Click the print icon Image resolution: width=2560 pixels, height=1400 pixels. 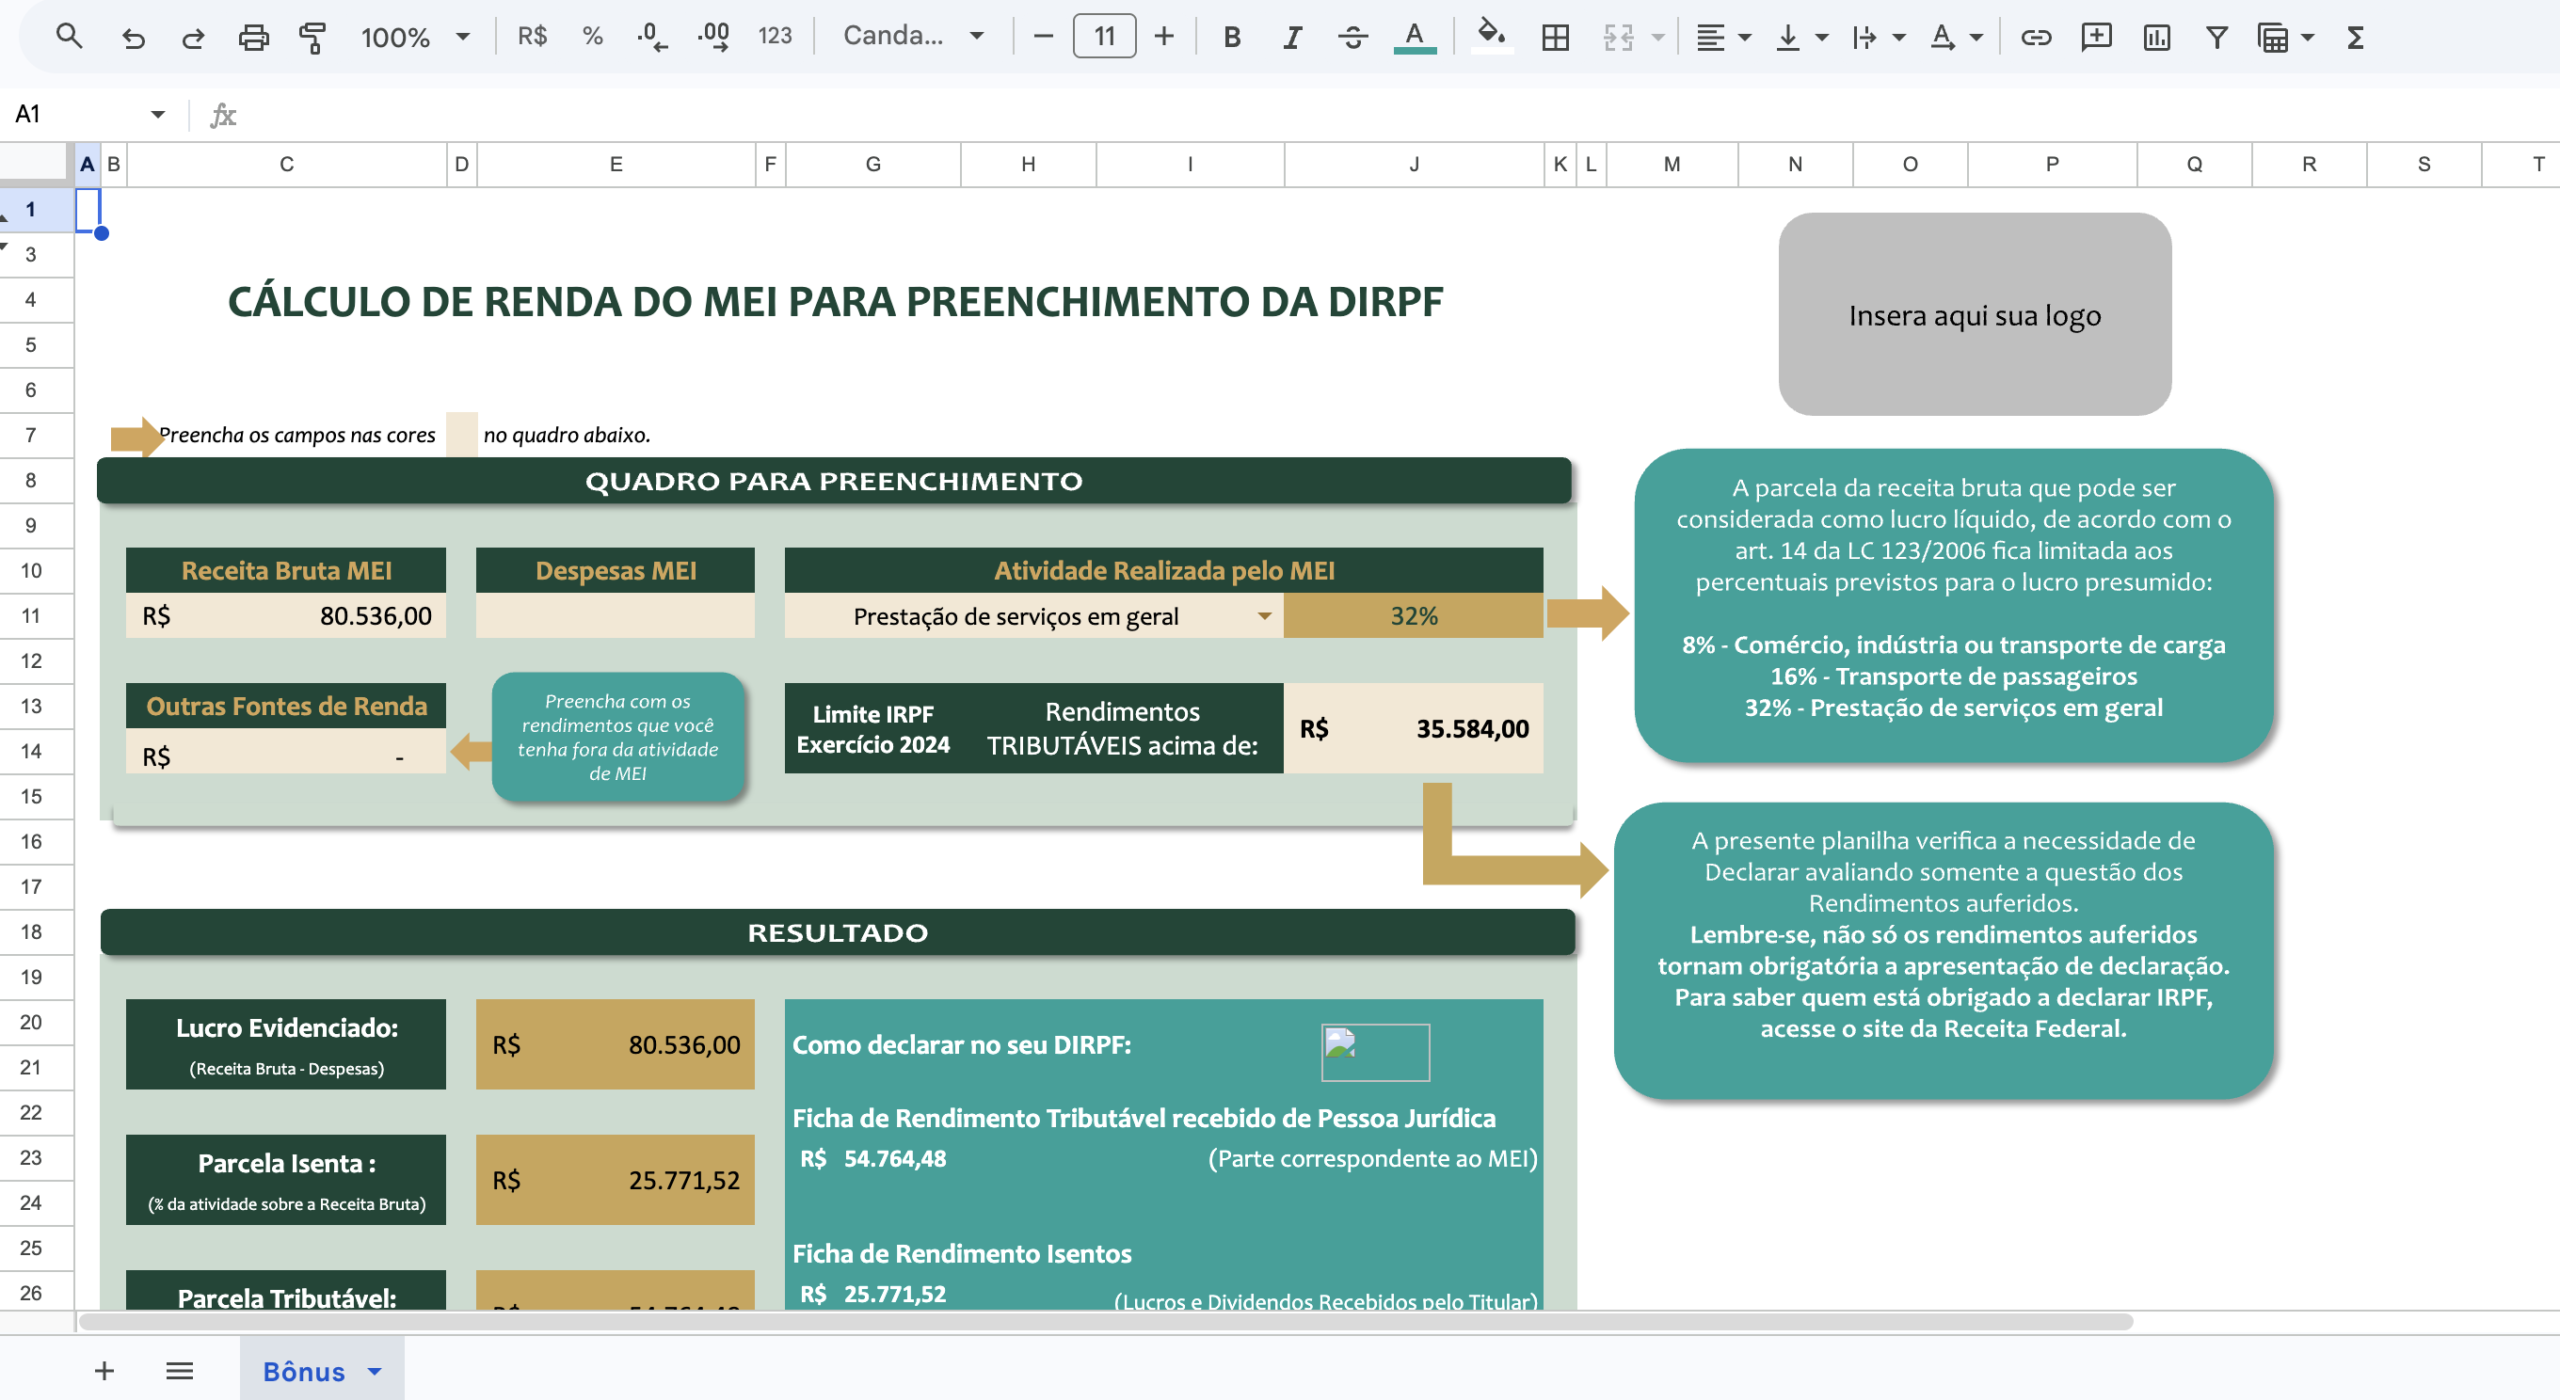[x=253, y=37]
